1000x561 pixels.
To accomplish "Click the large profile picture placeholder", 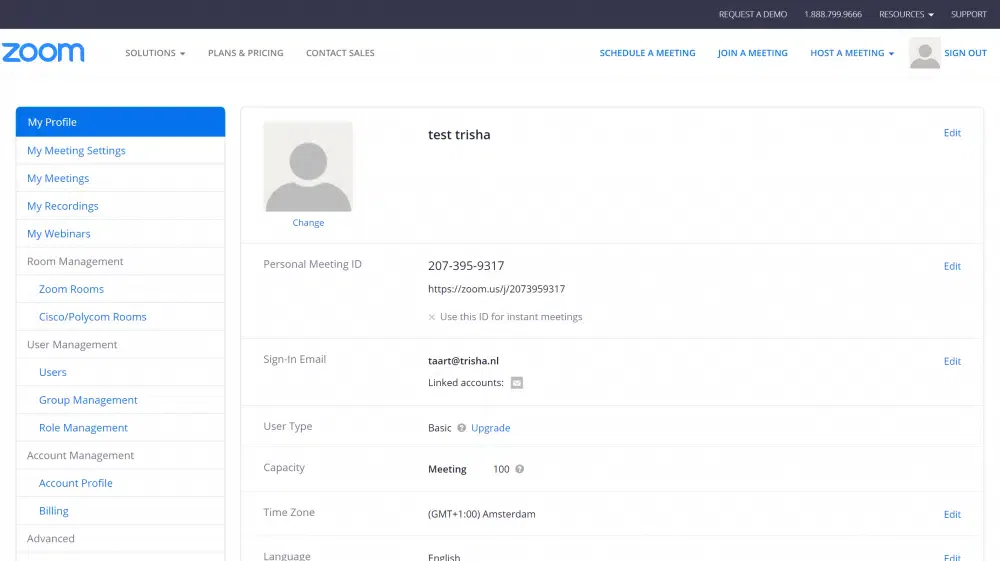I will (x=308, y=167).
